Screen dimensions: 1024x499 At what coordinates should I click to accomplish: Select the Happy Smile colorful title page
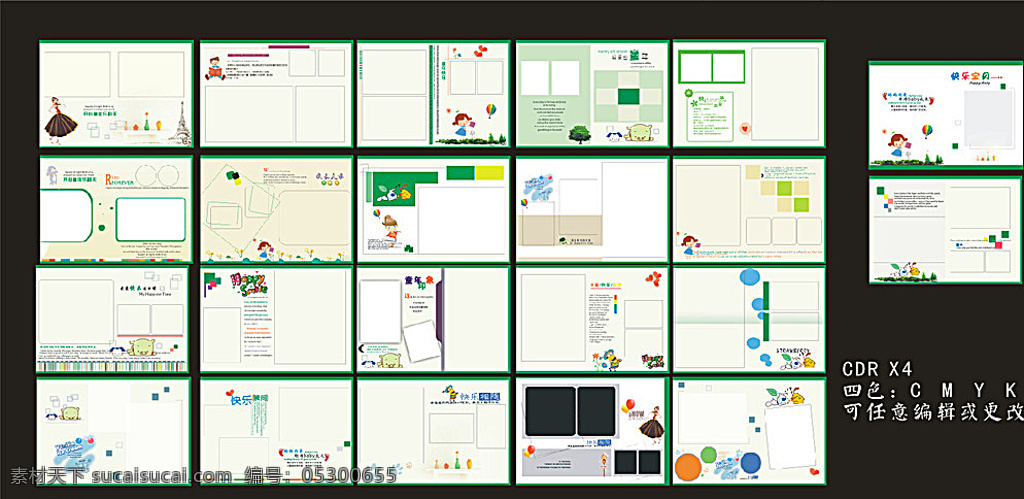coord(276,319)
